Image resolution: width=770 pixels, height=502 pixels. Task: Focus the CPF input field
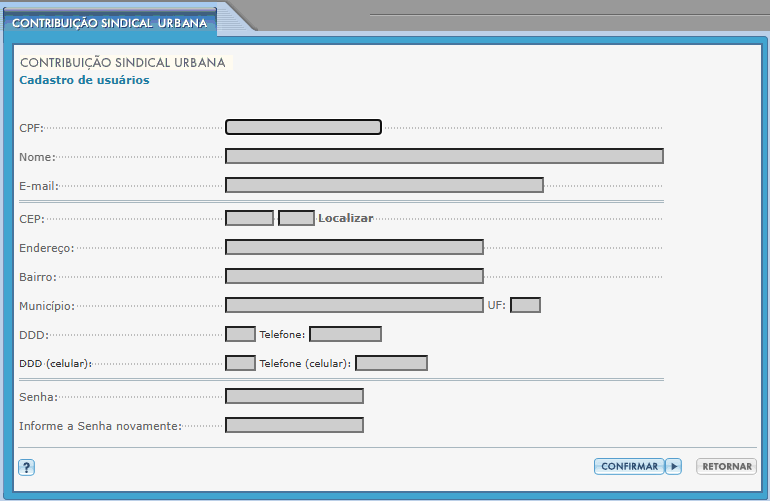303,127
